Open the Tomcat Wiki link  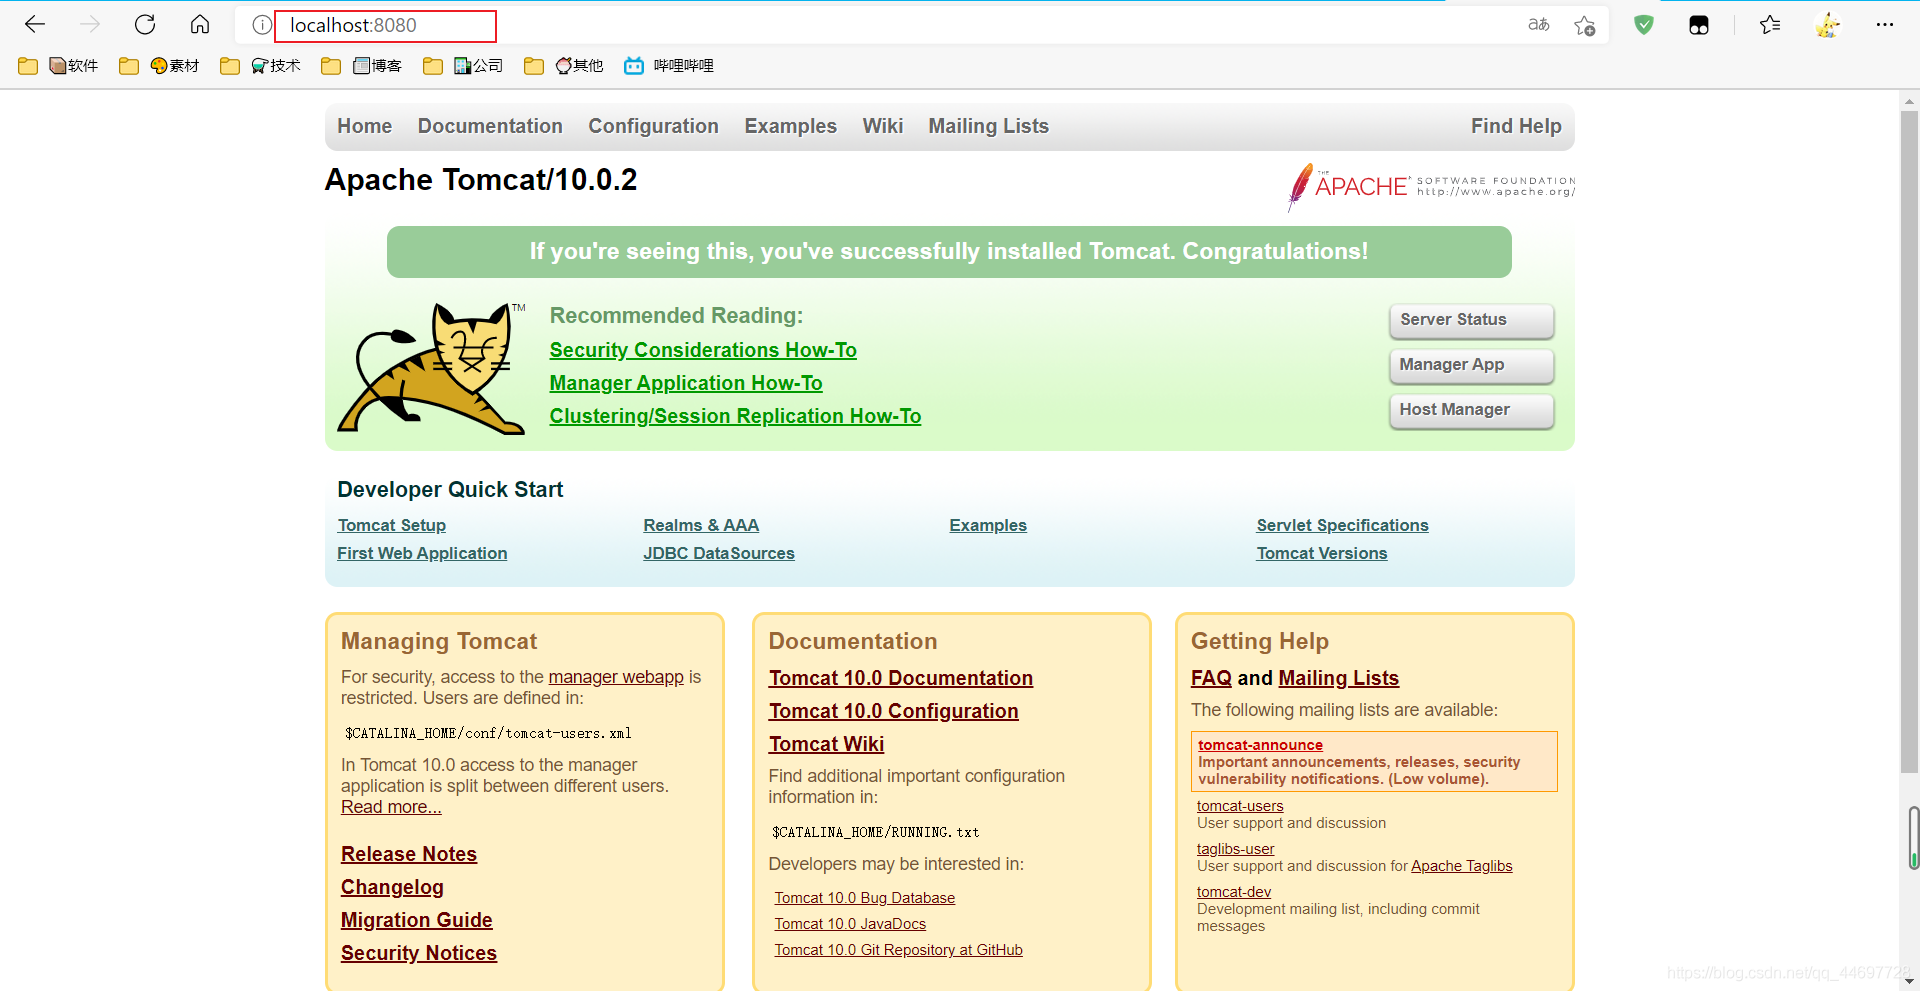pyautogui.click(x=826, y=744)
